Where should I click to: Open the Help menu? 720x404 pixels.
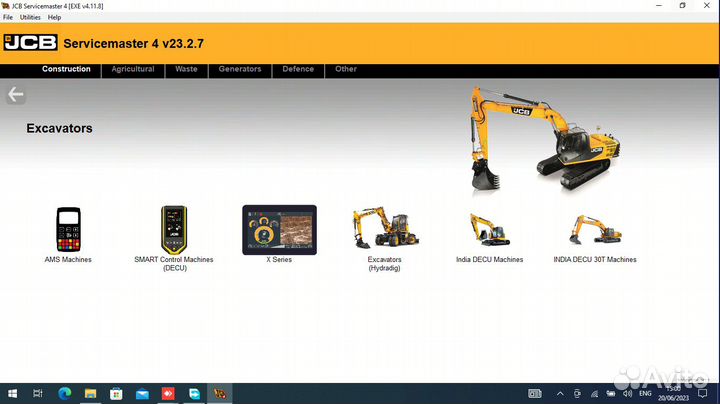(x=54, y=17)
